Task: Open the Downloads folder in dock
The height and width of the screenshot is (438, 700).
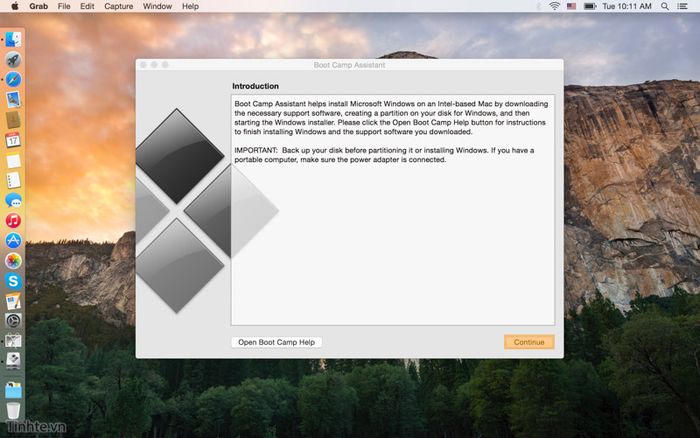Action: click(x=13, y=390)
